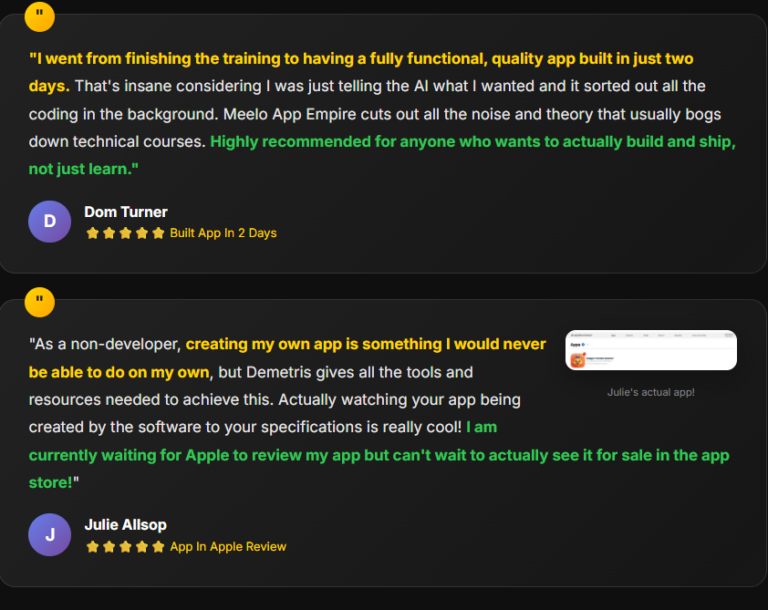Screen dimensions: 768x610
Task: Select Julie Allsop's purple "J" avatar
Action: (x=50, y=535)
